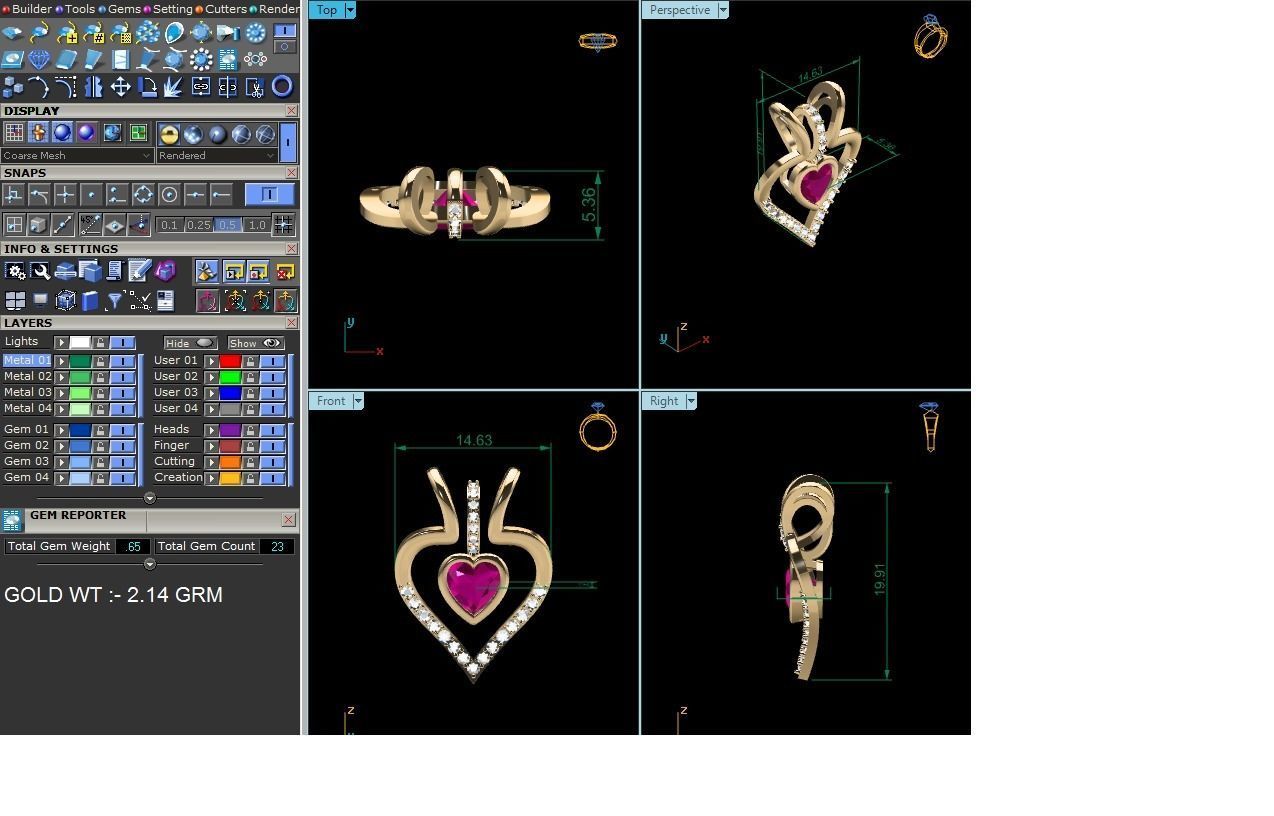Click the grid display icon in Display panel

tap(14, 132)
